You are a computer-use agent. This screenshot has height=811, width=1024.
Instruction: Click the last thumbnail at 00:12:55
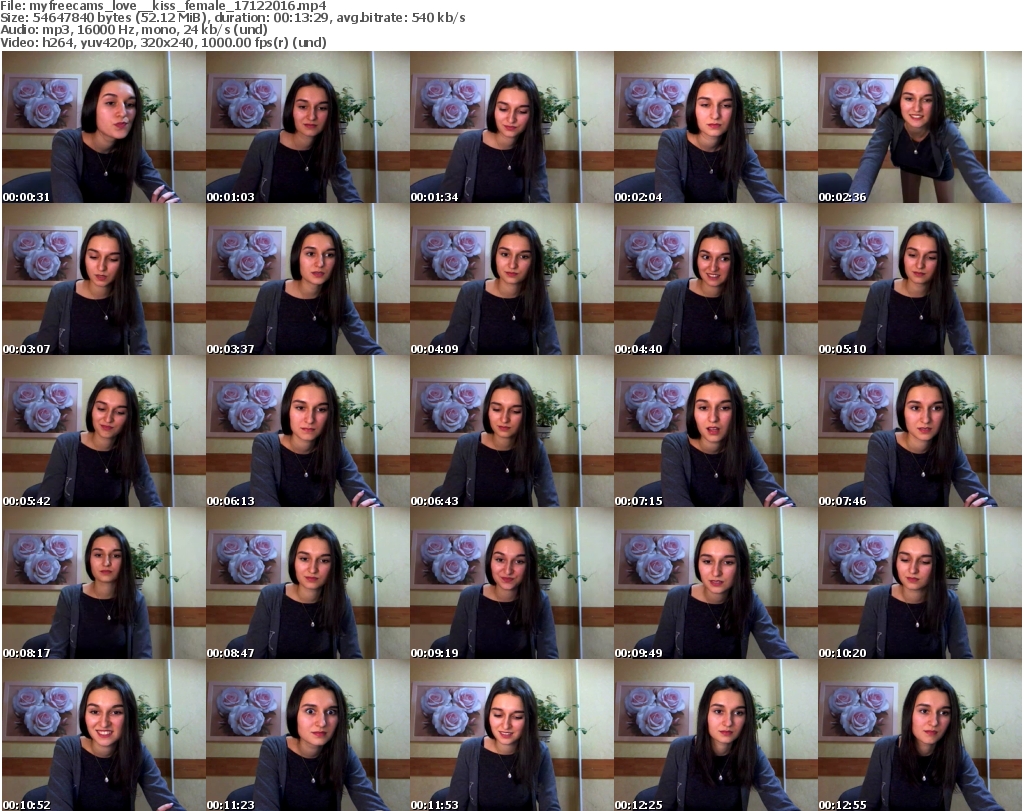918,736
